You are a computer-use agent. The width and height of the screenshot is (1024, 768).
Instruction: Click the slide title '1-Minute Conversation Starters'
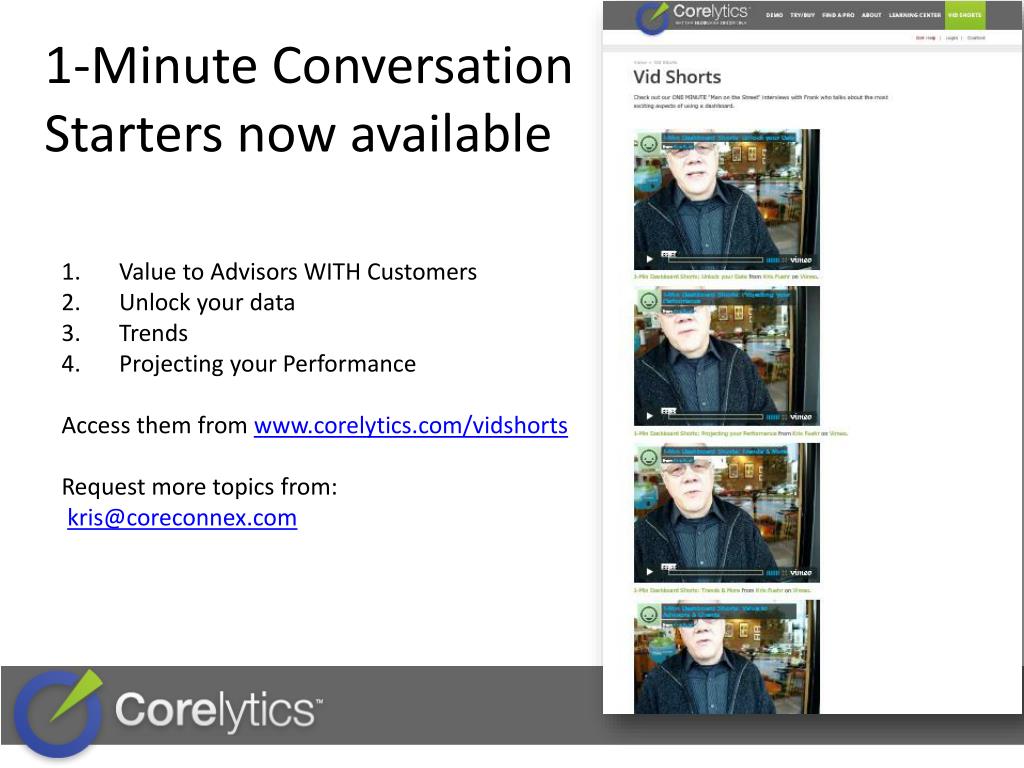click(308, 99)
